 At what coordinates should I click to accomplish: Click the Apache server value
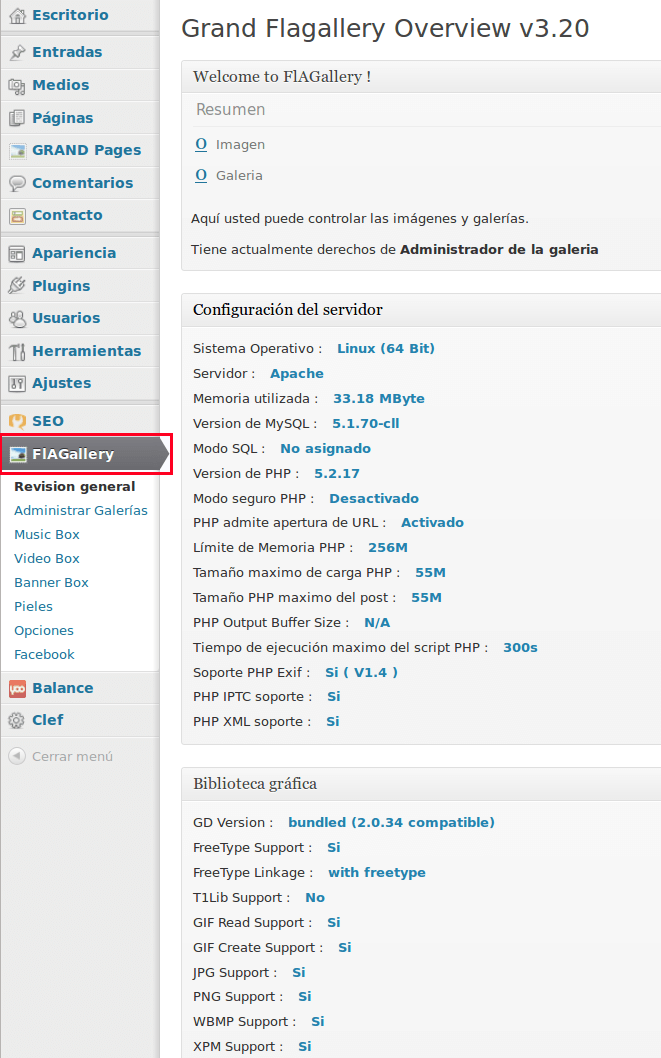(297, 374)
